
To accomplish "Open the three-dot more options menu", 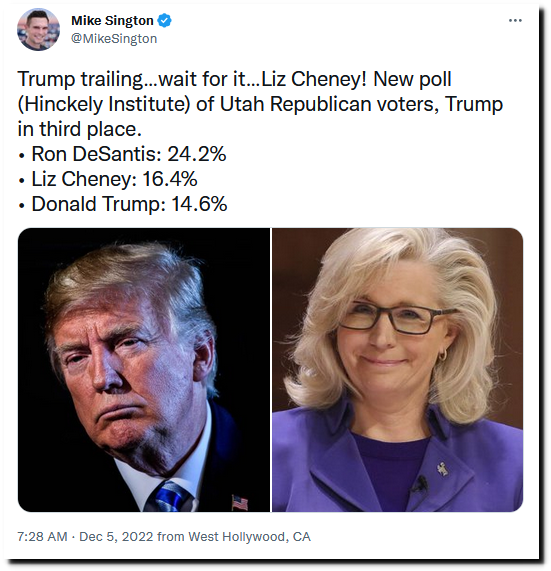I will pyautogui.click(x=515, y=20).
